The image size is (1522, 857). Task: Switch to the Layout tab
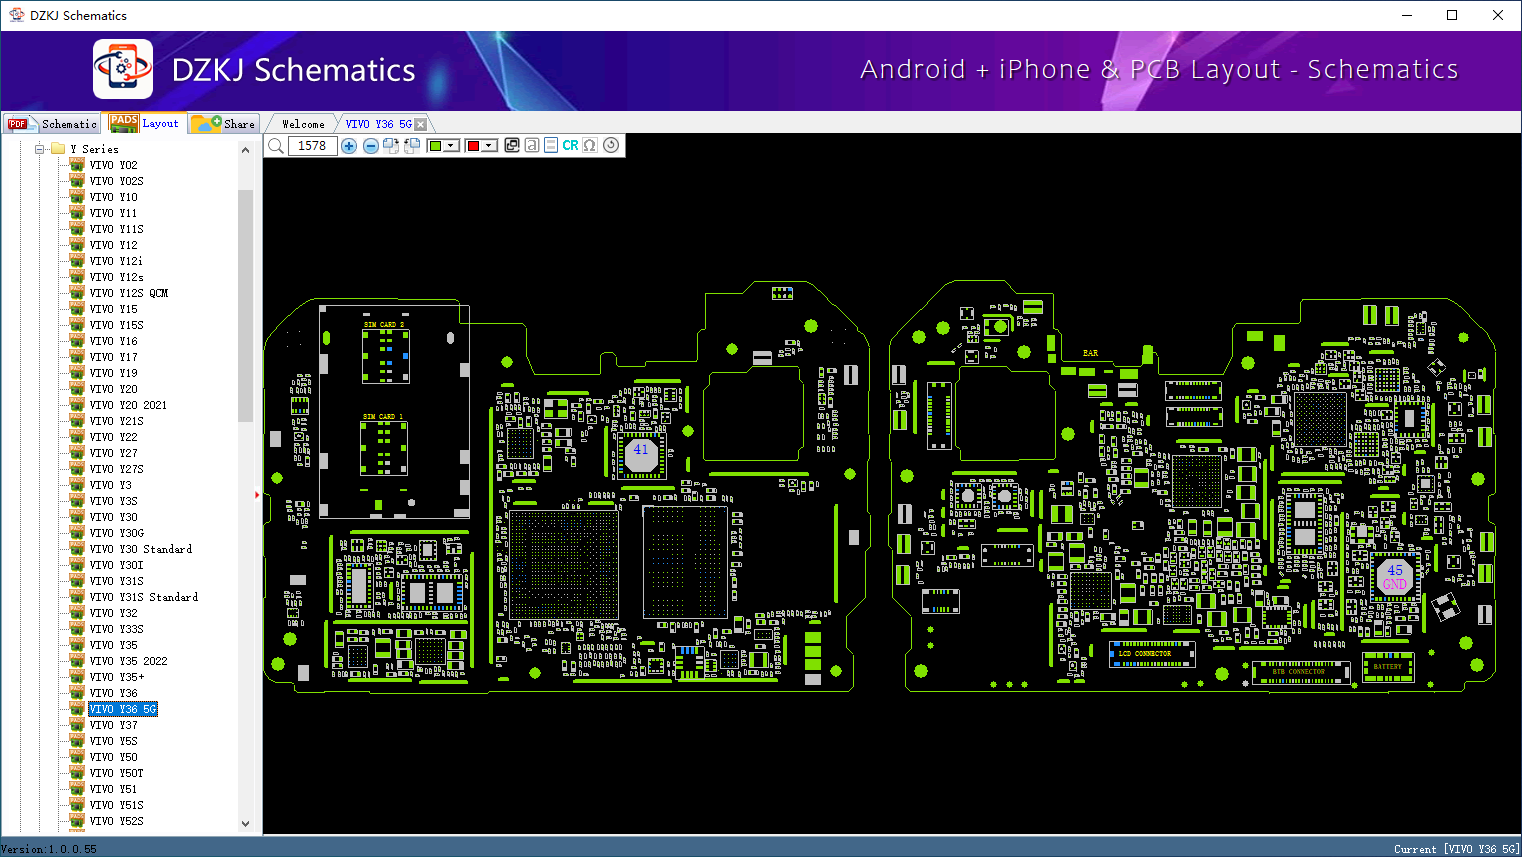click(x=145, y=123)
